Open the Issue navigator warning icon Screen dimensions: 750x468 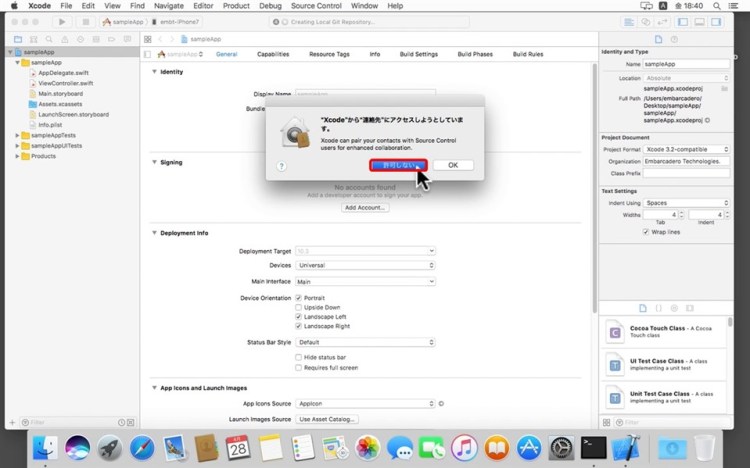pyautogui.click(x=65, y=39)
